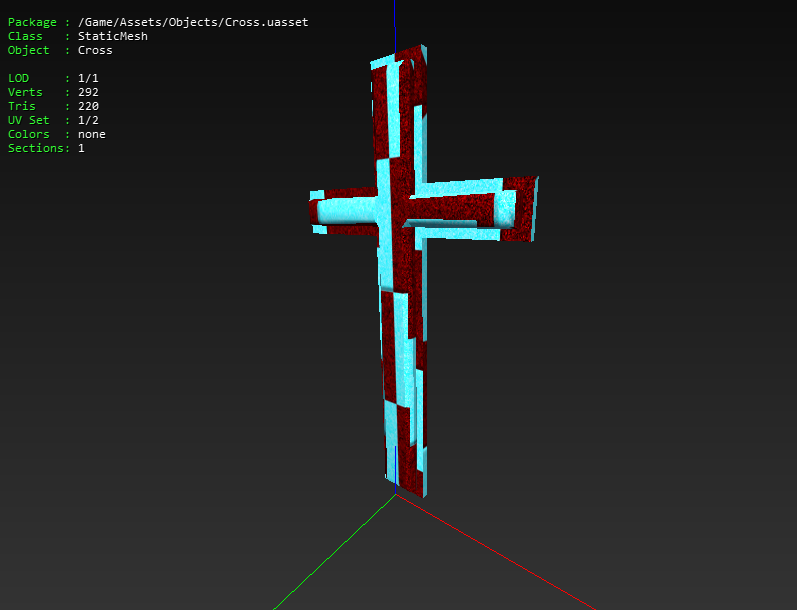Click the Colors value 'none'
797x610 pixels.
pos(91,134)
